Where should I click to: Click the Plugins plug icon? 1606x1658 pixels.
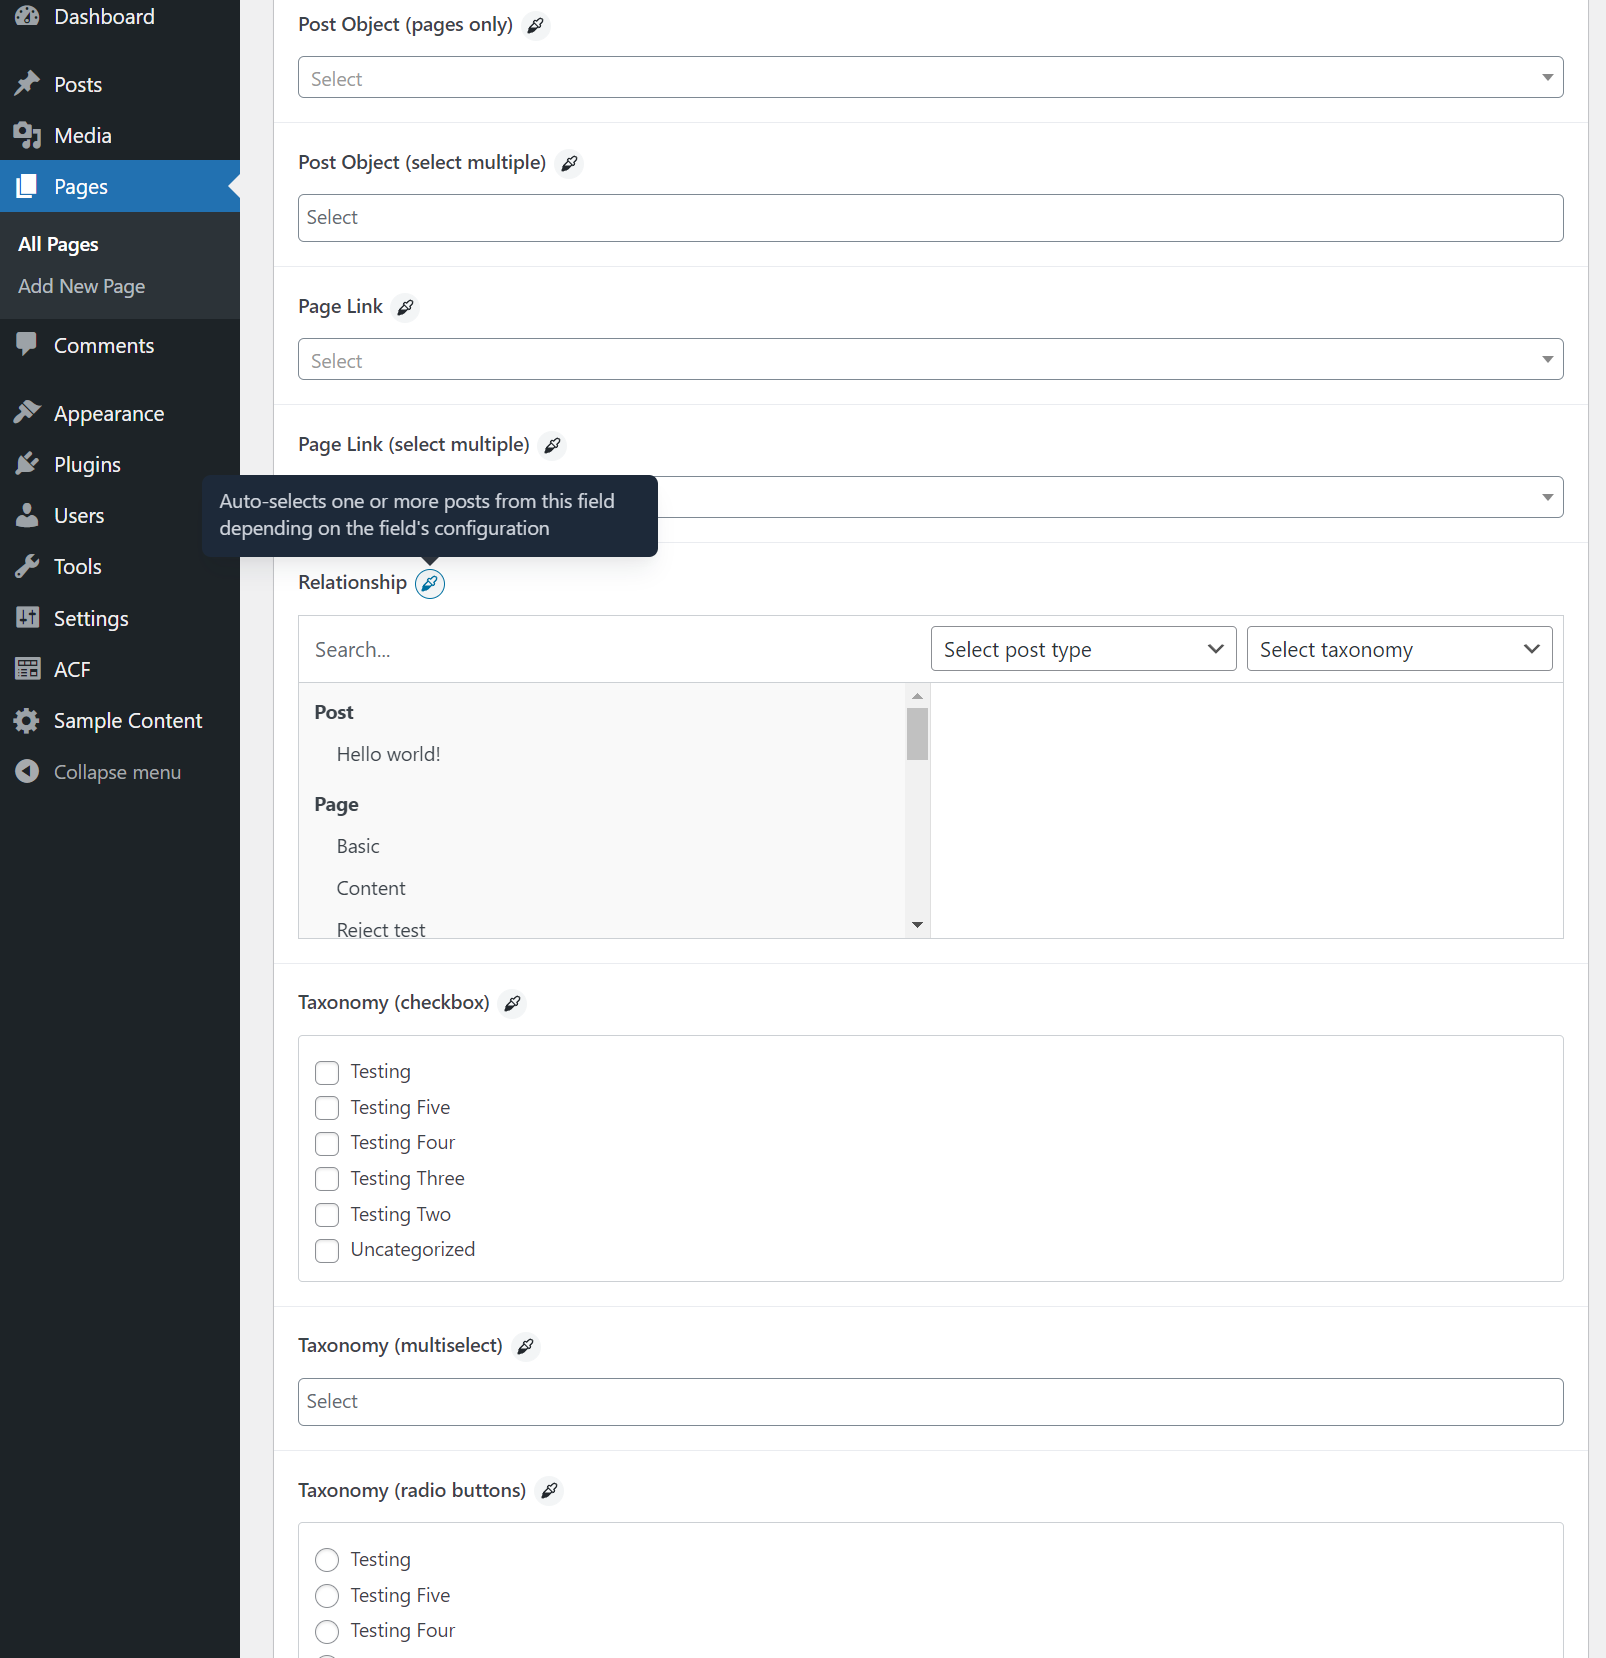coord(27,464)
